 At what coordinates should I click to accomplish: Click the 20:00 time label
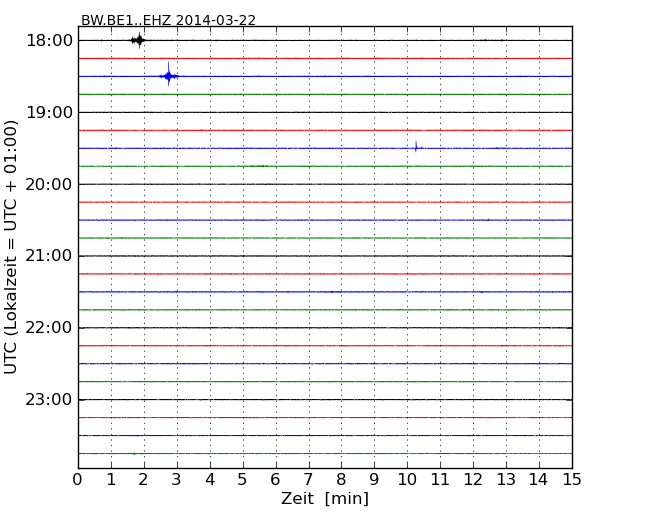pyautogui.click(x=49, y=185)
